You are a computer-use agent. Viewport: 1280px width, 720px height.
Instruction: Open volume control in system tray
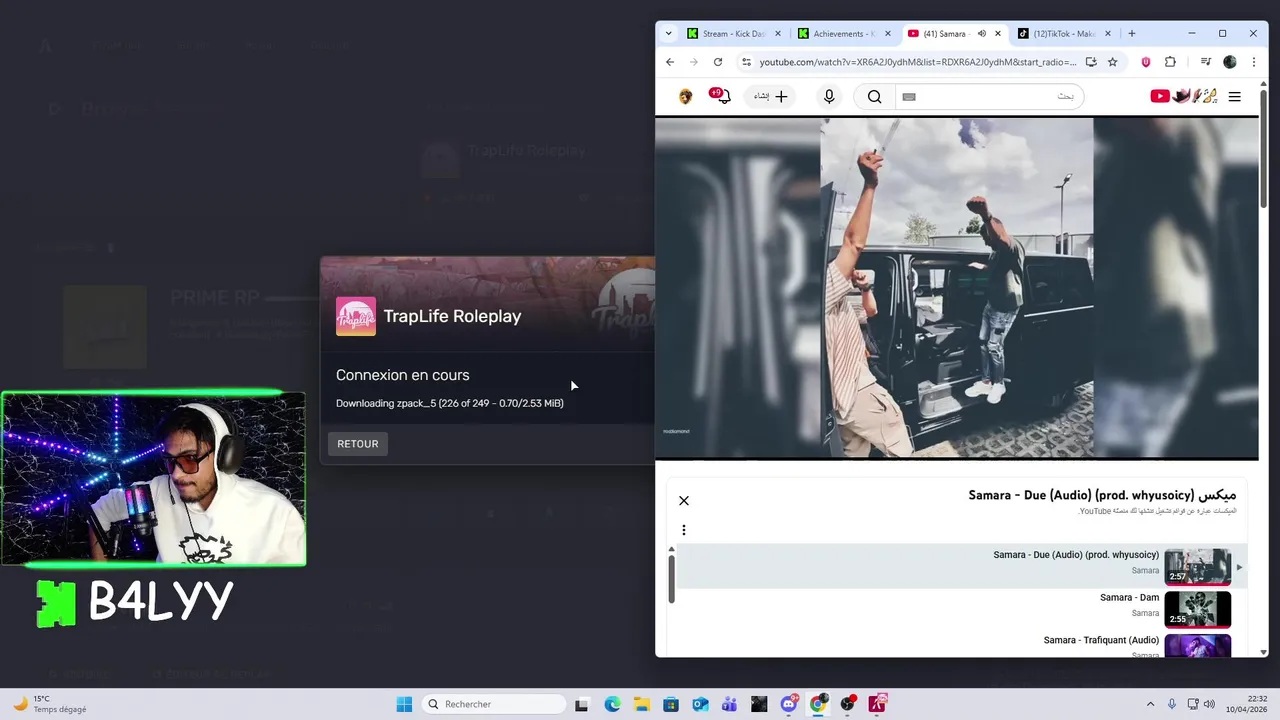click(1210, 704)
